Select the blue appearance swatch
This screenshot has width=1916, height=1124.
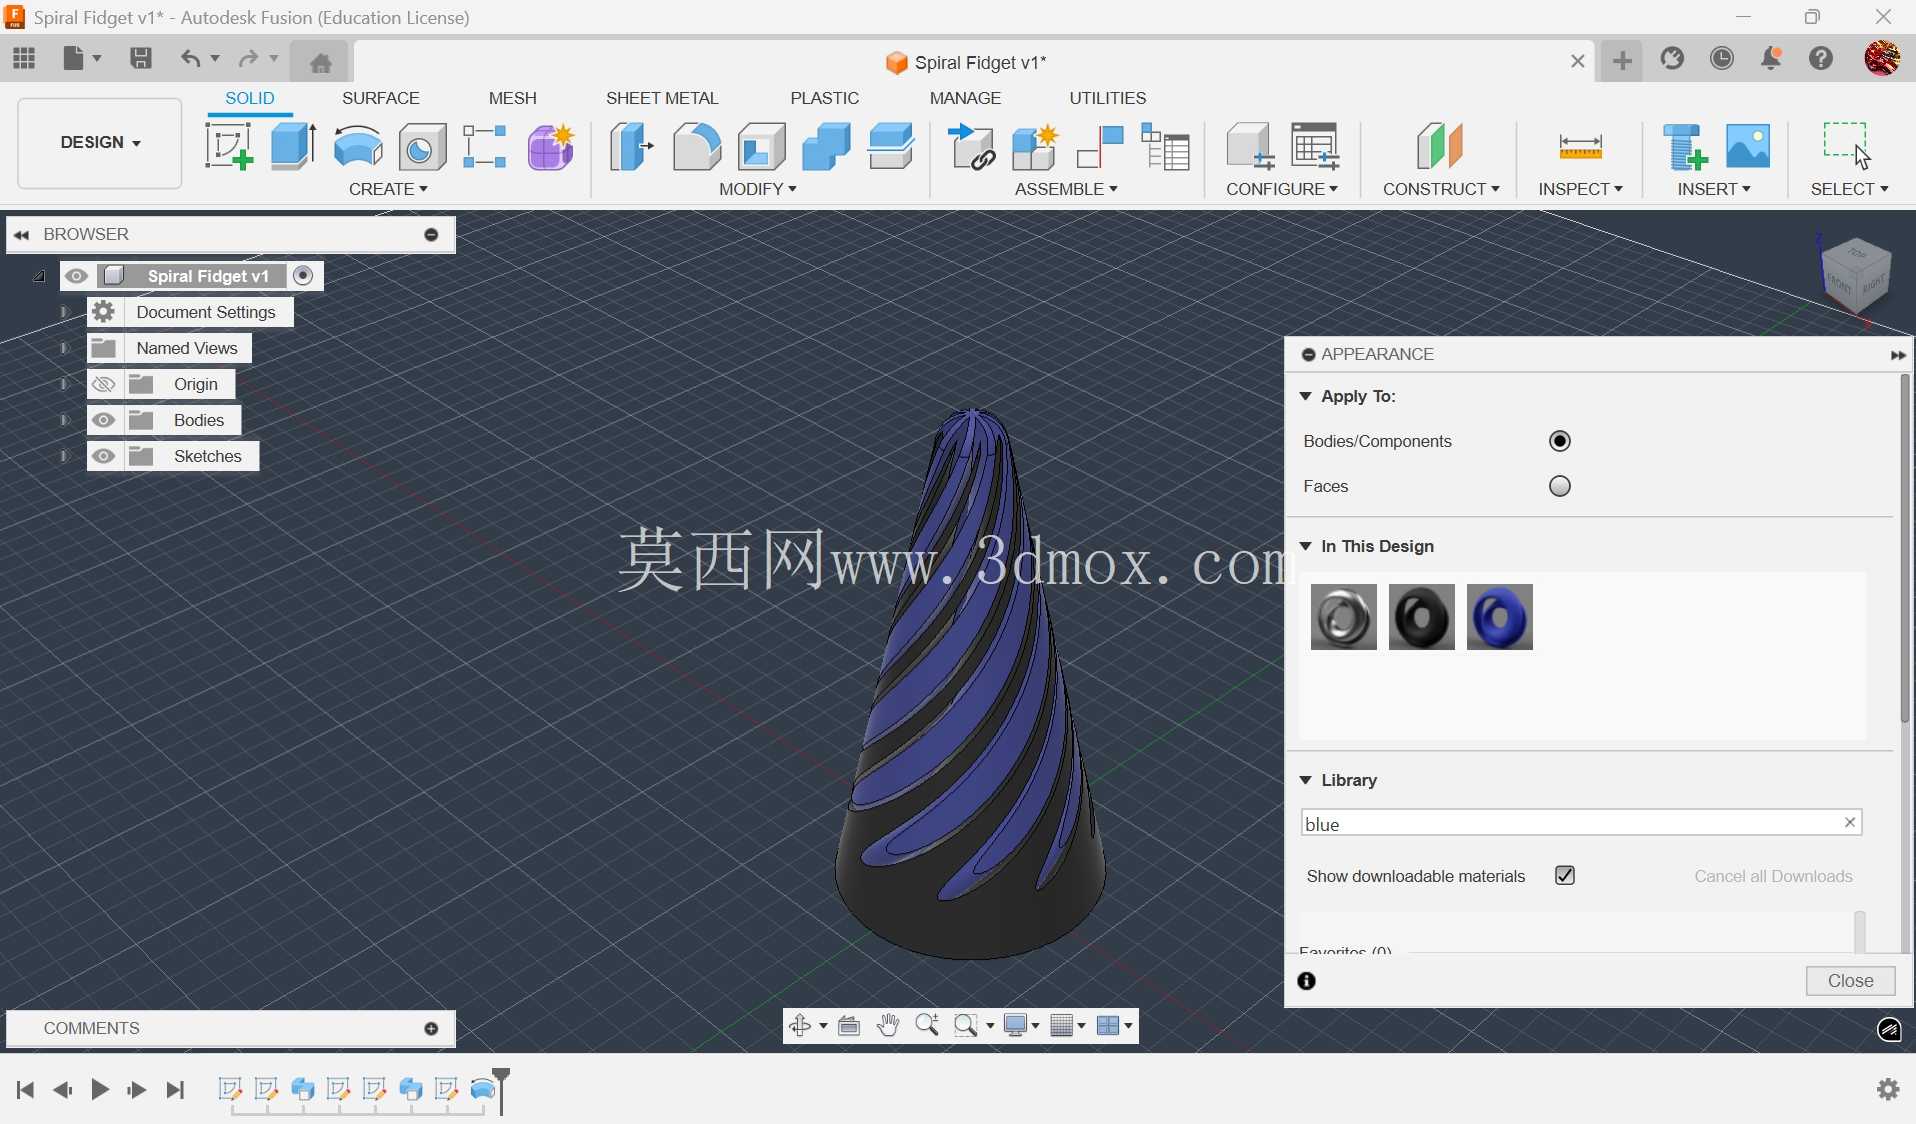pos(1500,617)
